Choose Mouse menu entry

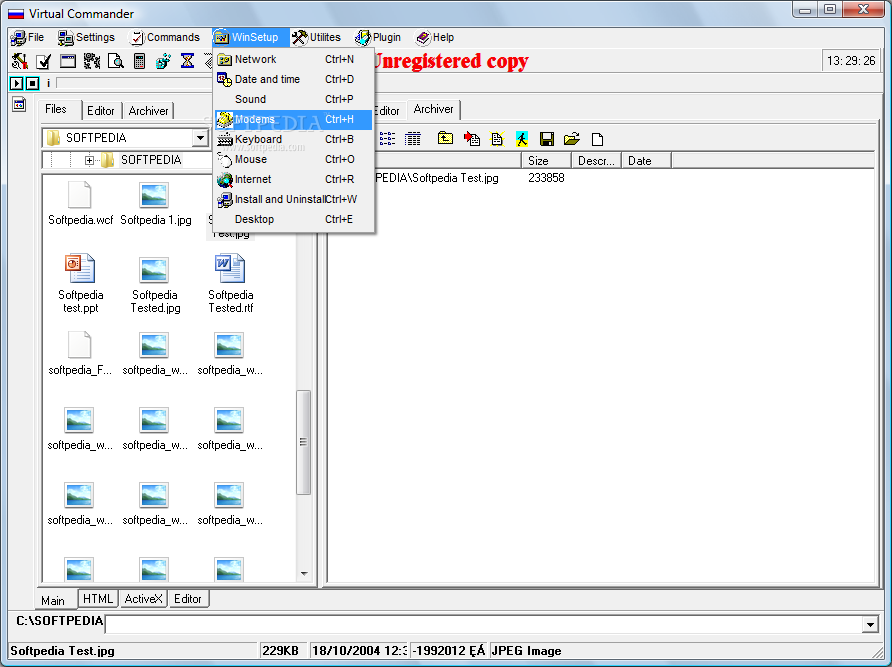click(x=294, y=159)
